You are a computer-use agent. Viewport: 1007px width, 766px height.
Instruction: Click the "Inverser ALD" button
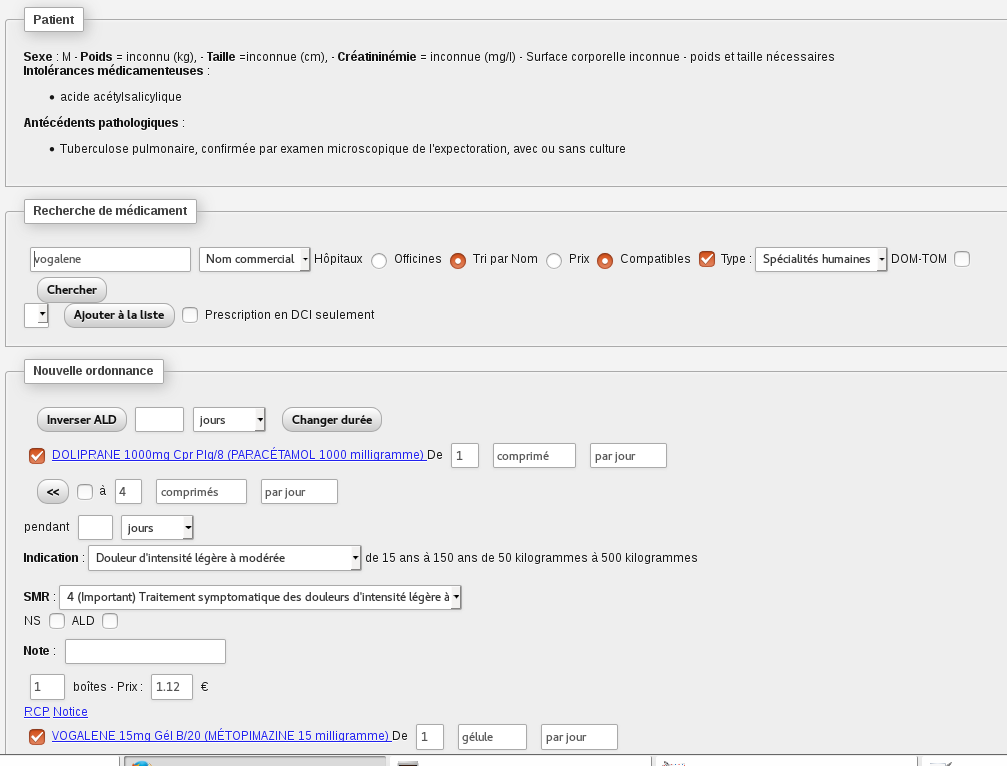[x=81, y=419]
